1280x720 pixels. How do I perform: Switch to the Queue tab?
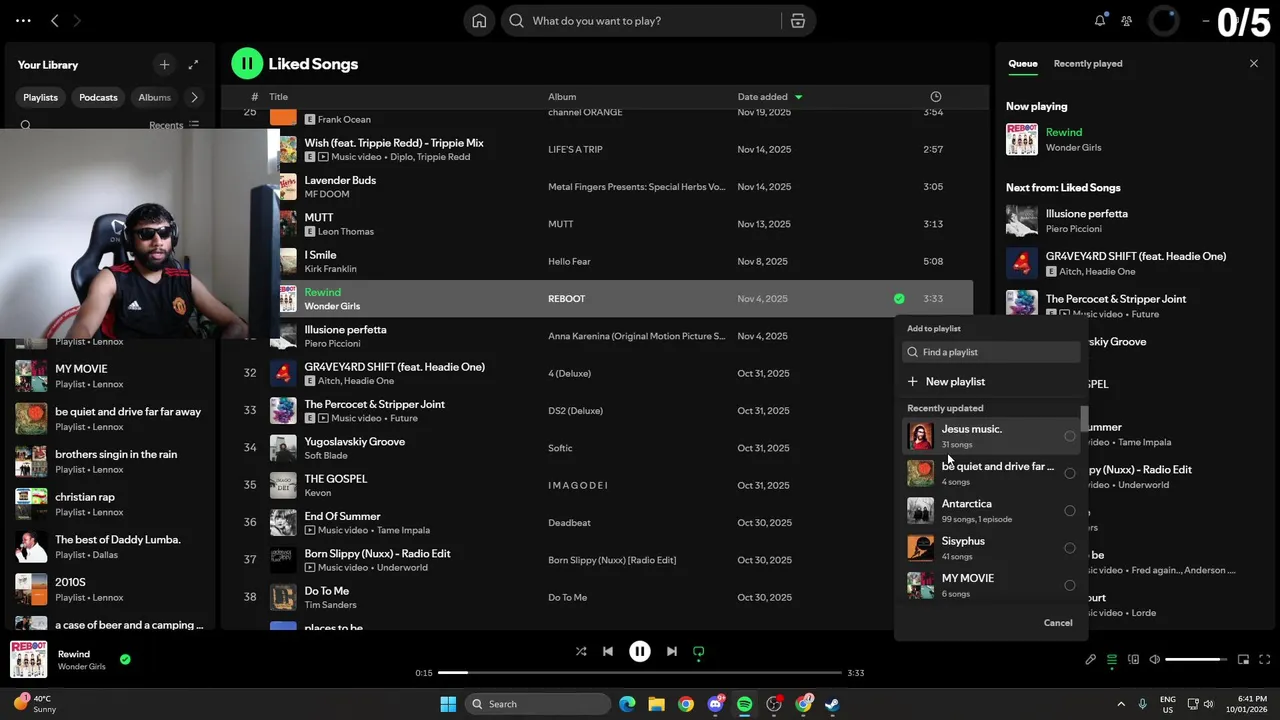(1022, 63)
